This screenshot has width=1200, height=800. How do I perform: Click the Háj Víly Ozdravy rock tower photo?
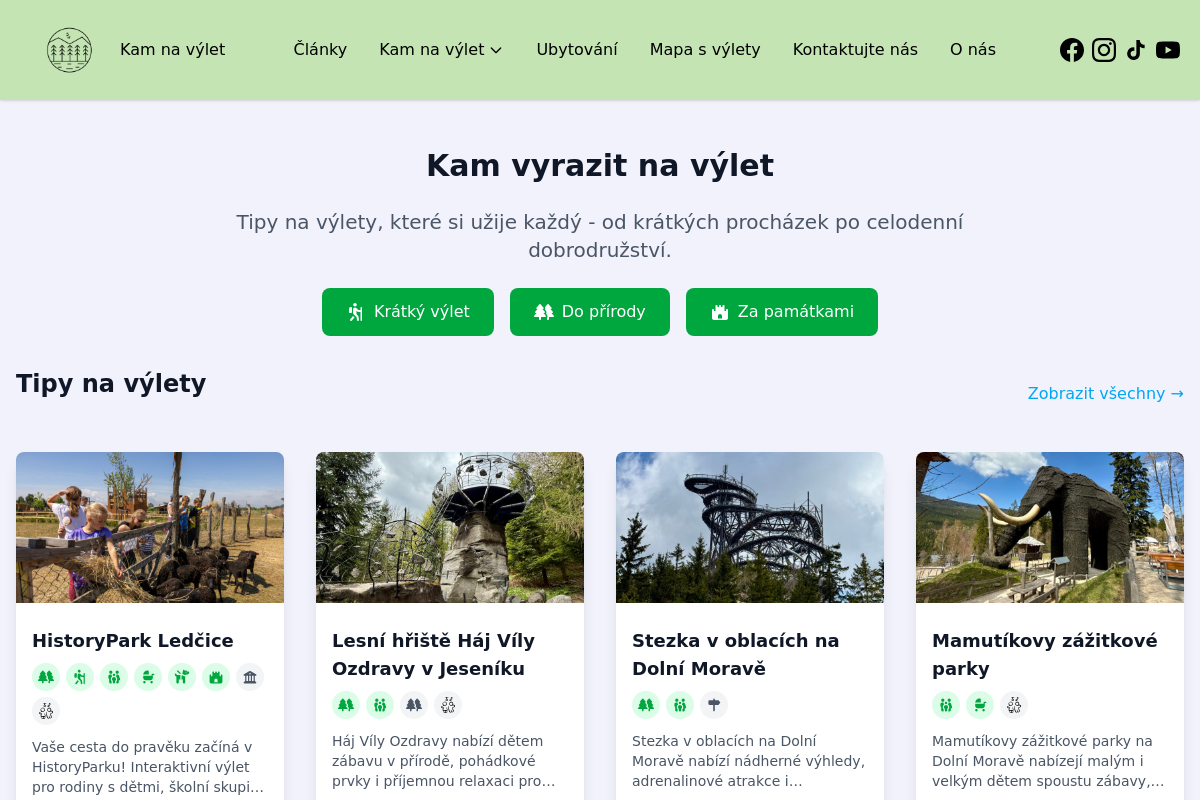450,527
